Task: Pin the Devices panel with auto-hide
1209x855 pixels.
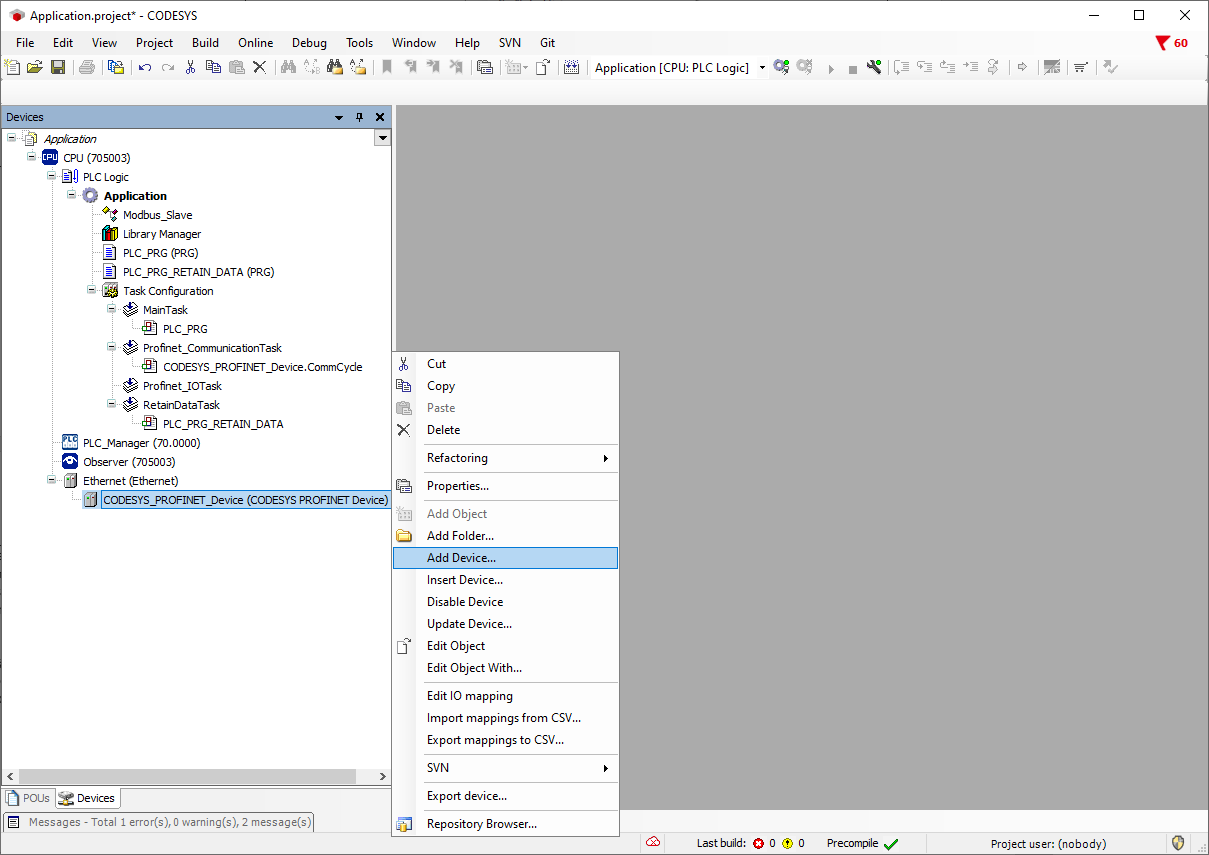Action: [x=360, y=117]
